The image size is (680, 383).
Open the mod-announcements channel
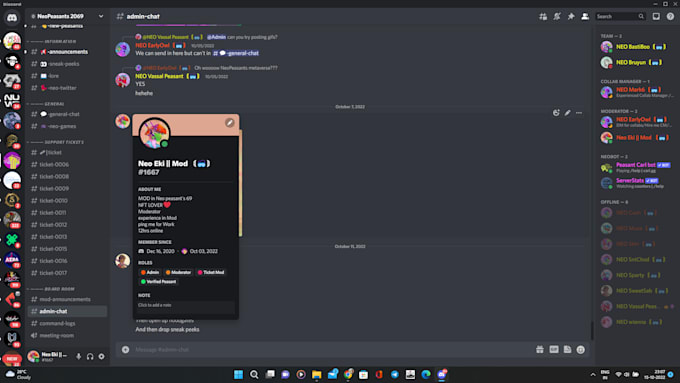coord(67,299)
